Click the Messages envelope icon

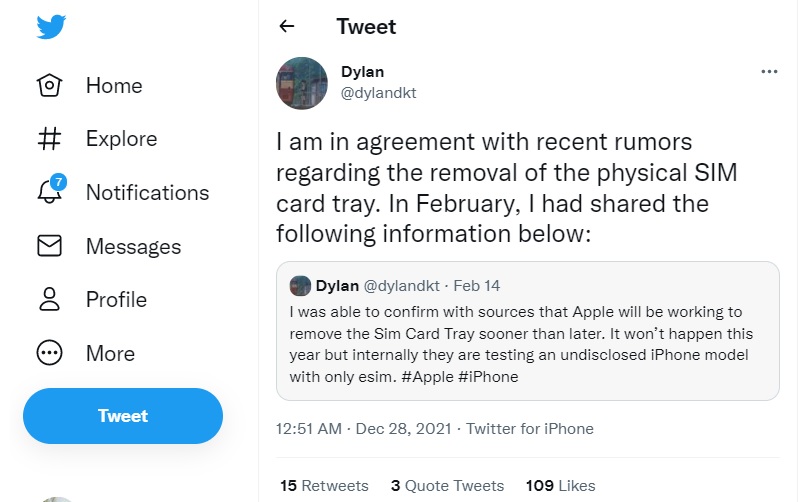point(50,246)
